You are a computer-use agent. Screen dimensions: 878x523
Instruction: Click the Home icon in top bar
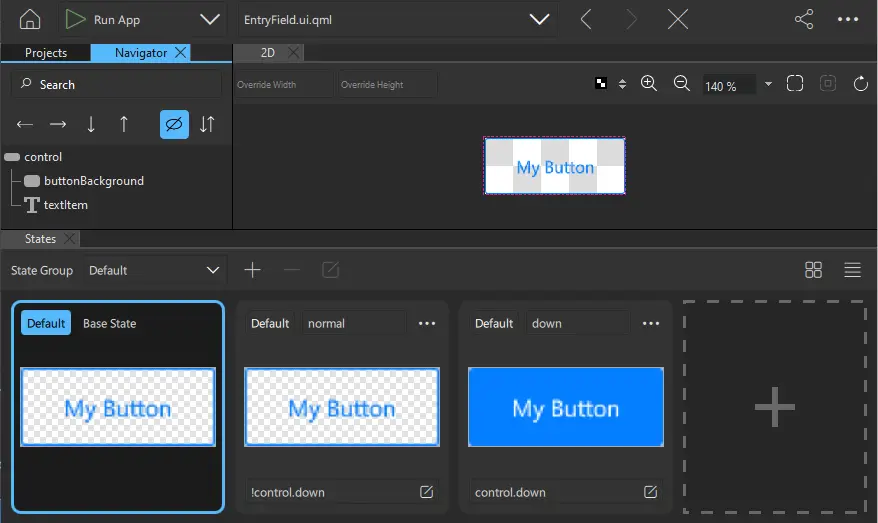(x=30, y=20)
